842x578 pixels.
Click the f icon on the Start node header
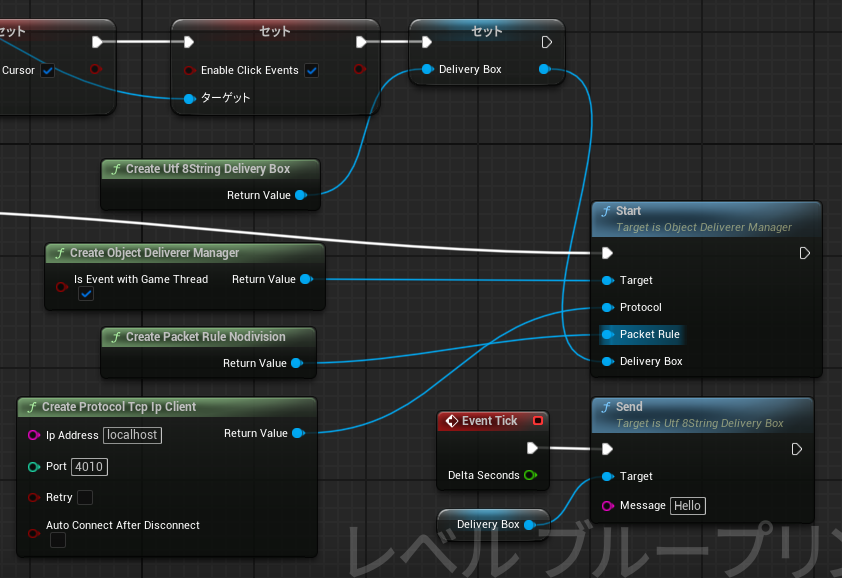pos(608,212)
